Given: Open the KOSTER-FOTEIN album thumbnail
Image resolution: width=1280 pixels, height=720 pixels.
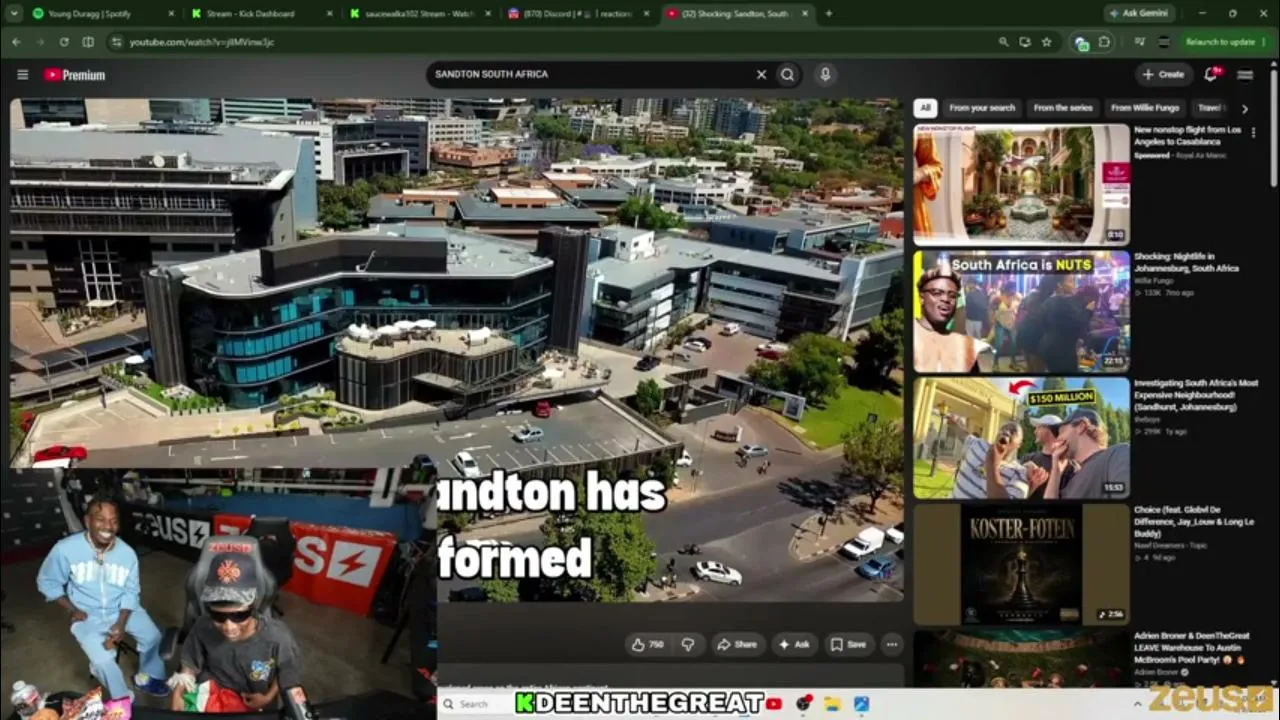Looking at the screenshot, I should [x=1021, y=564].
